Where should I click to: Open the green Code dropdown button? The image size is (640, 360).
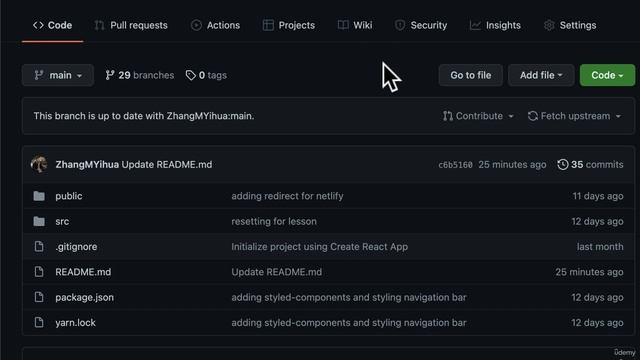(x=607, y=75)
